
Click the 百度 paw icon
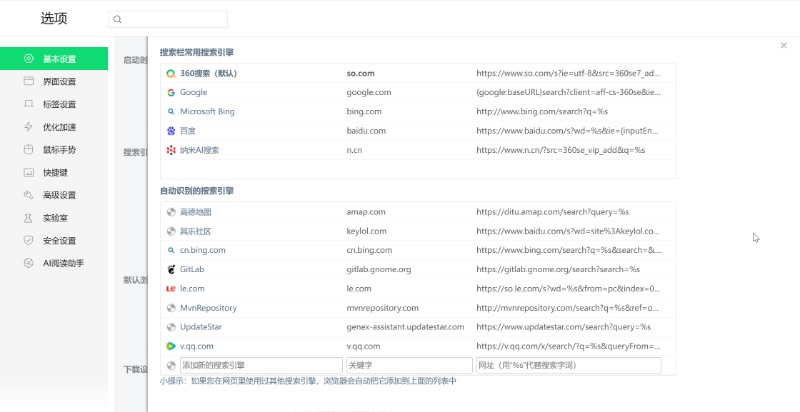point(171,131)
